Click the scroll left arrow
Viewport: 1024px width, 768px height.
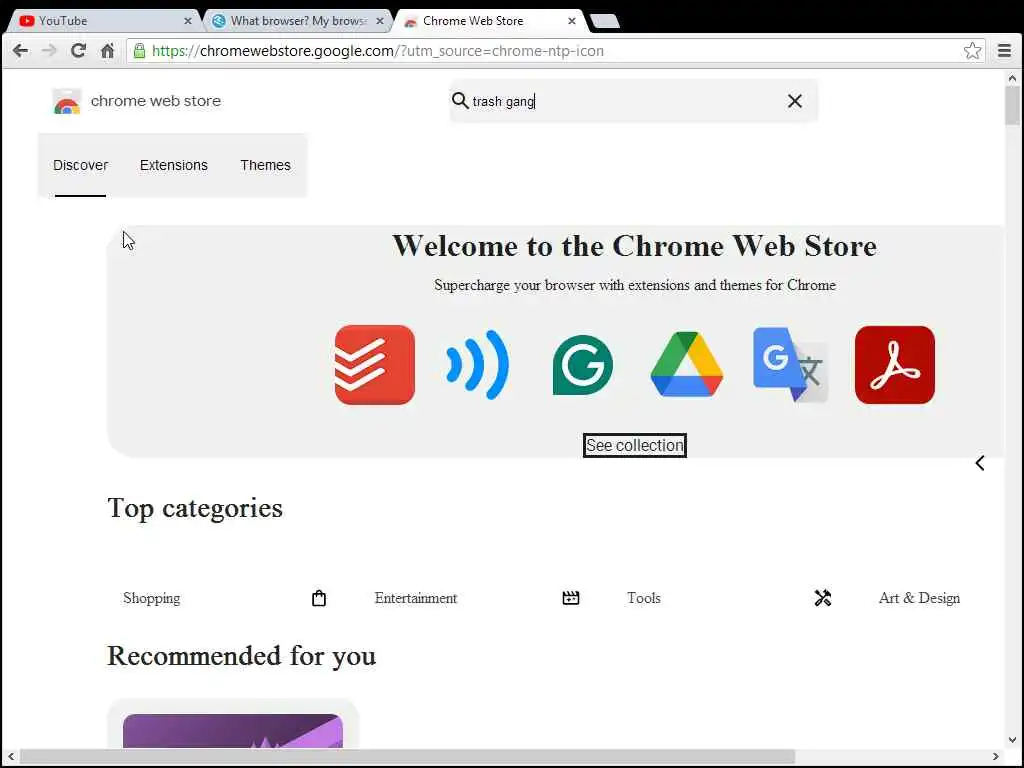click(x=10, y=757)
